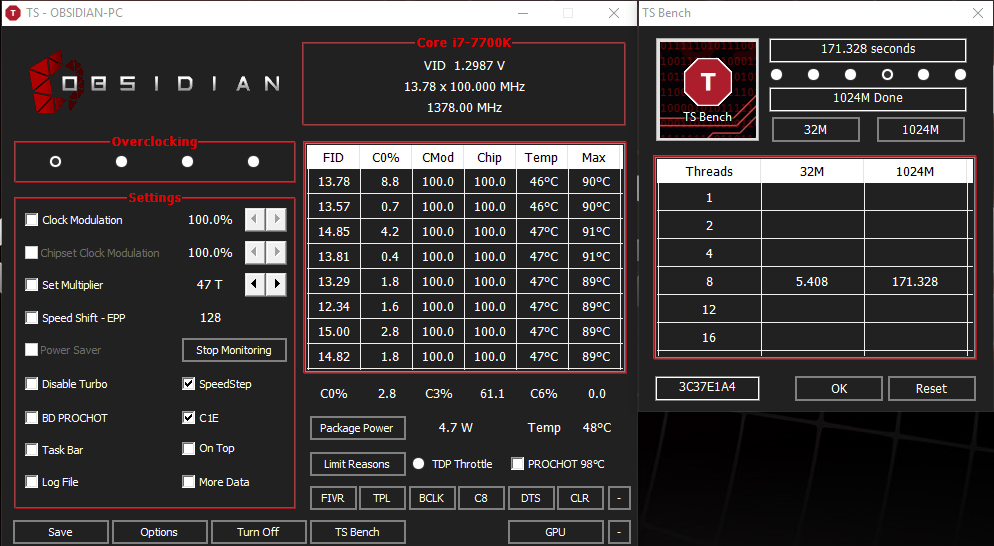Viewport: 994px width, 546px height.
Task: Click TS Bench button in main window
Action: 358,532
